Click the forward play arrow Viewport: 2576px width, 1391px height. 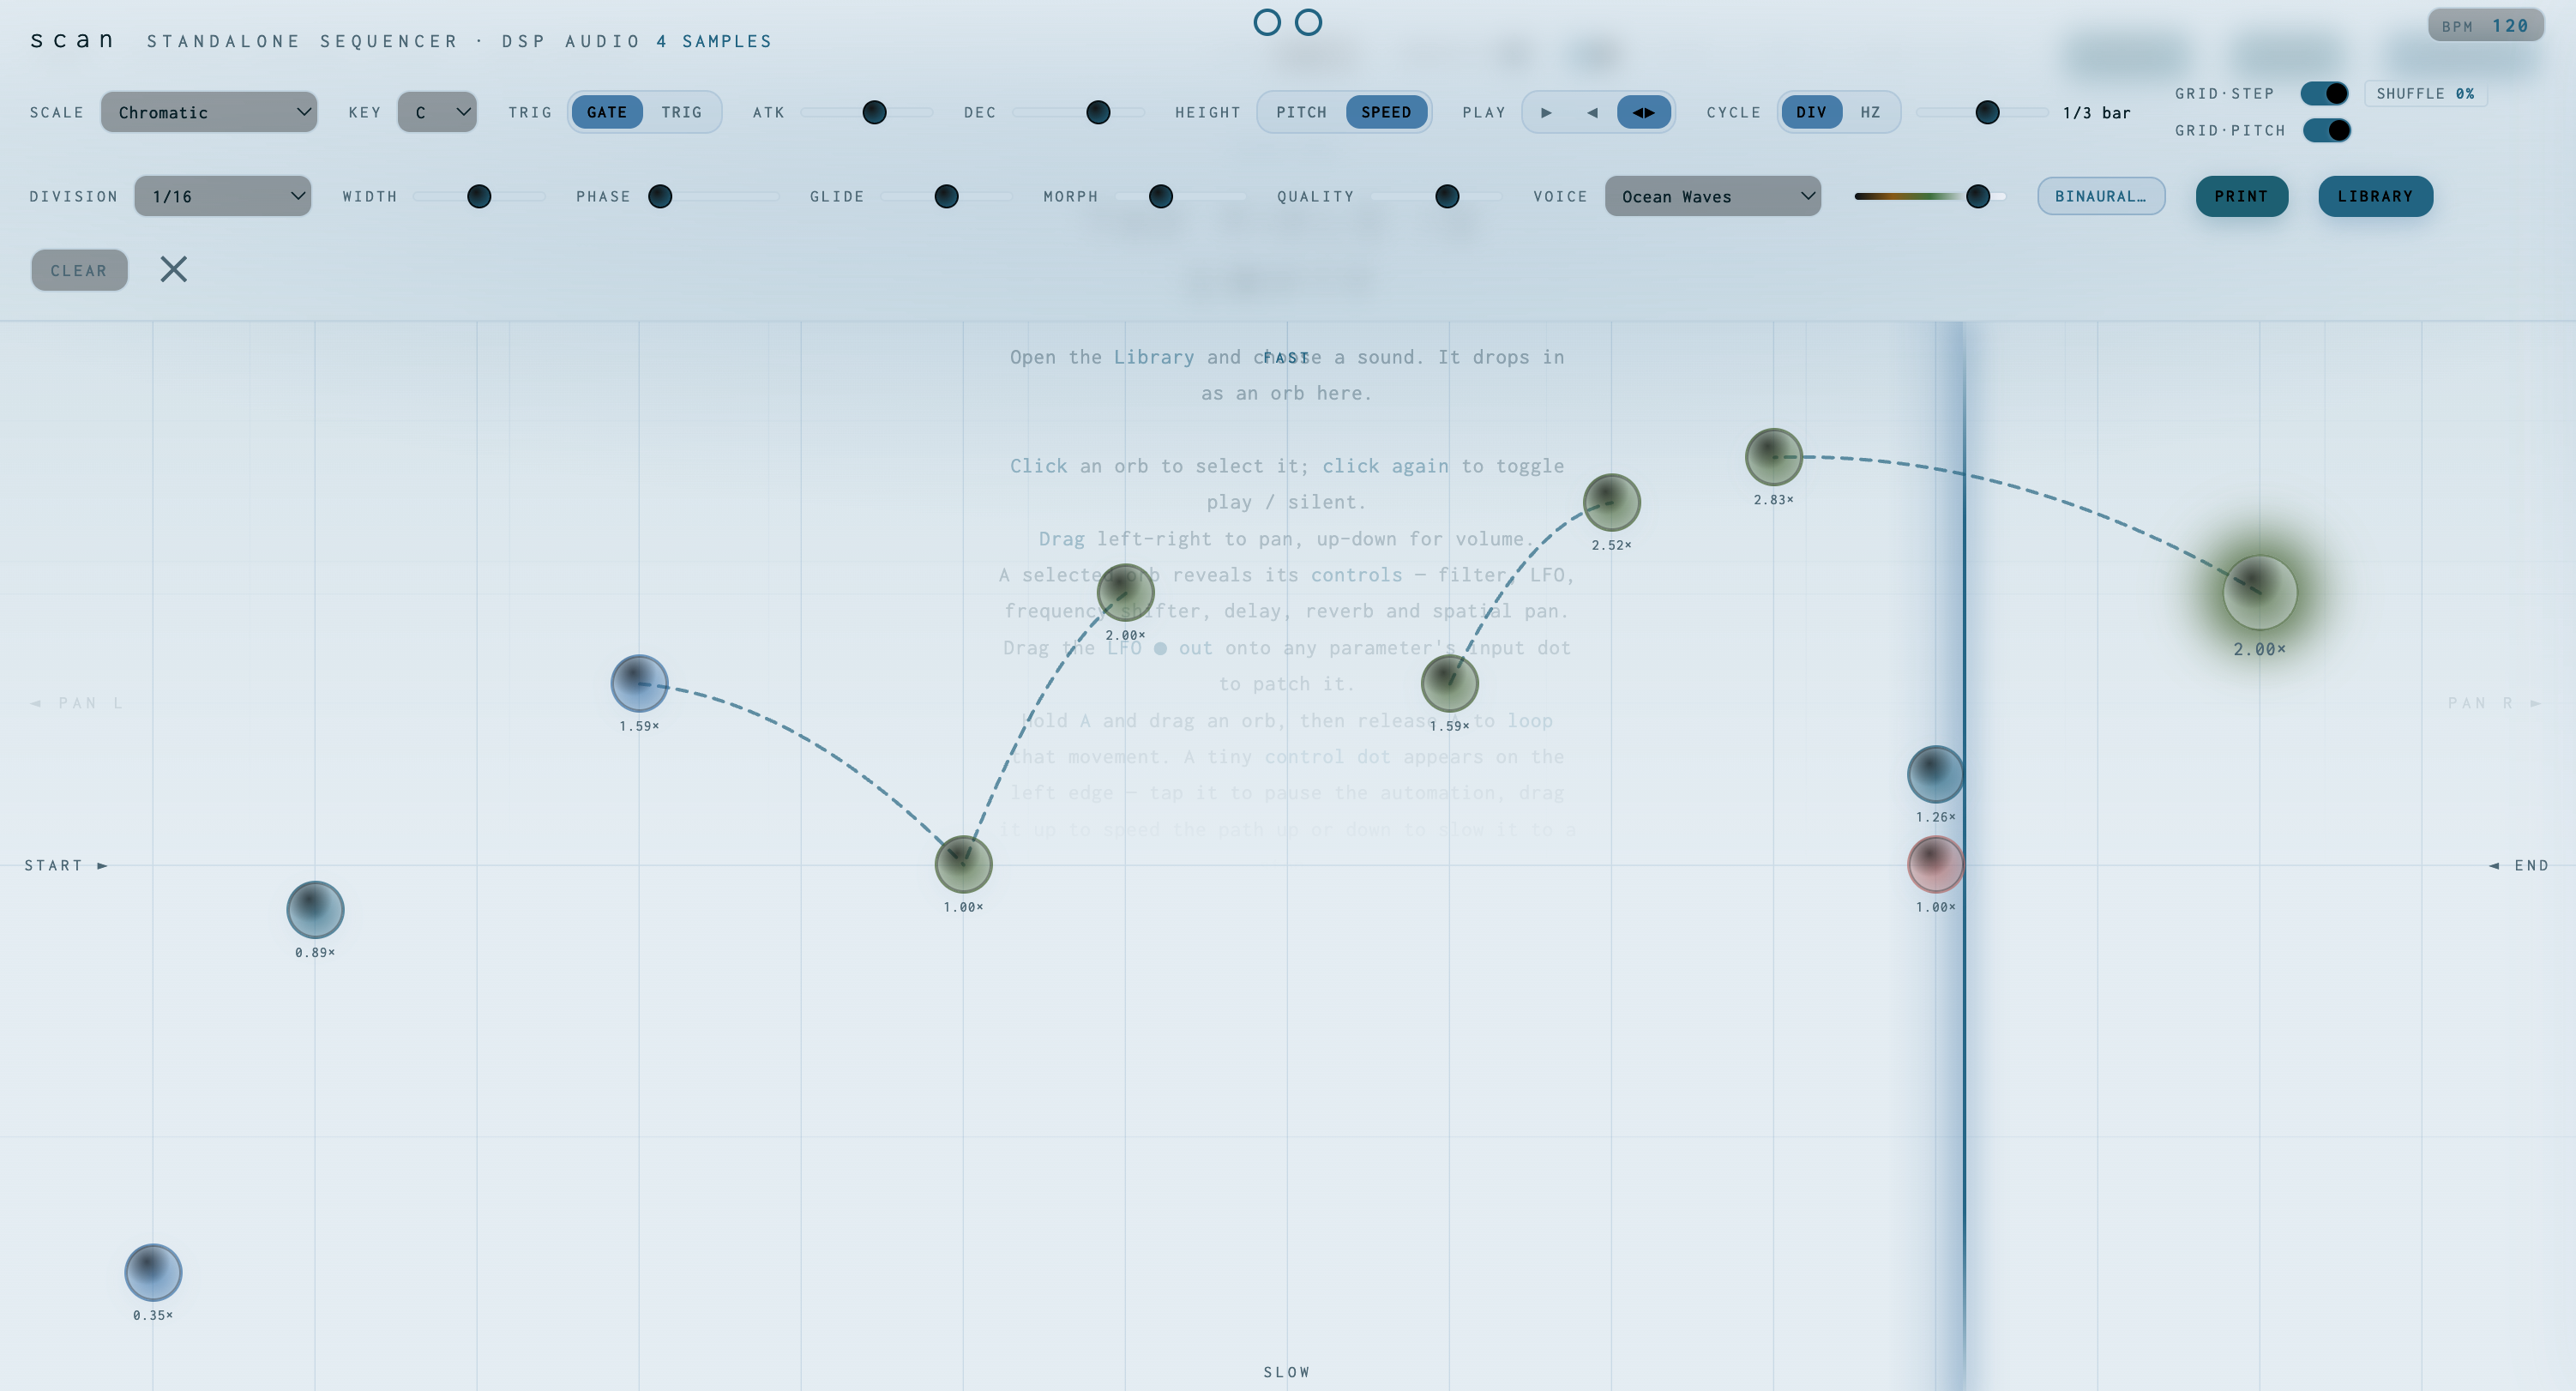click(x=1547, y=112)
